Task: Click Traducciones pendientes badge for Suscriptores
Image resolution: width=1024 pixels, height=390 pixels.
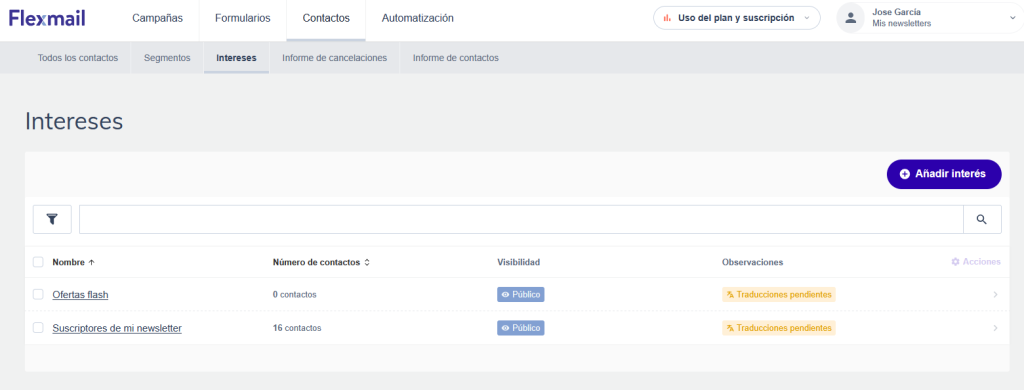Action: (x=778, y=328)
